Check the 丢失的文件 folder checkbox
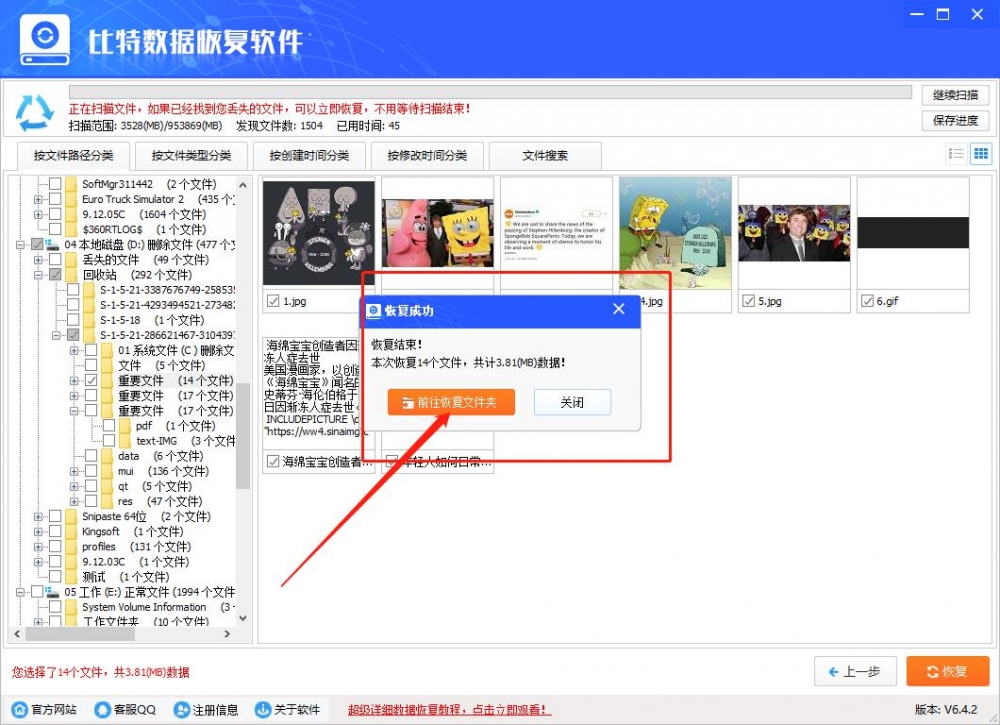This screenshot has width=1000, height=725. (55, 260)
